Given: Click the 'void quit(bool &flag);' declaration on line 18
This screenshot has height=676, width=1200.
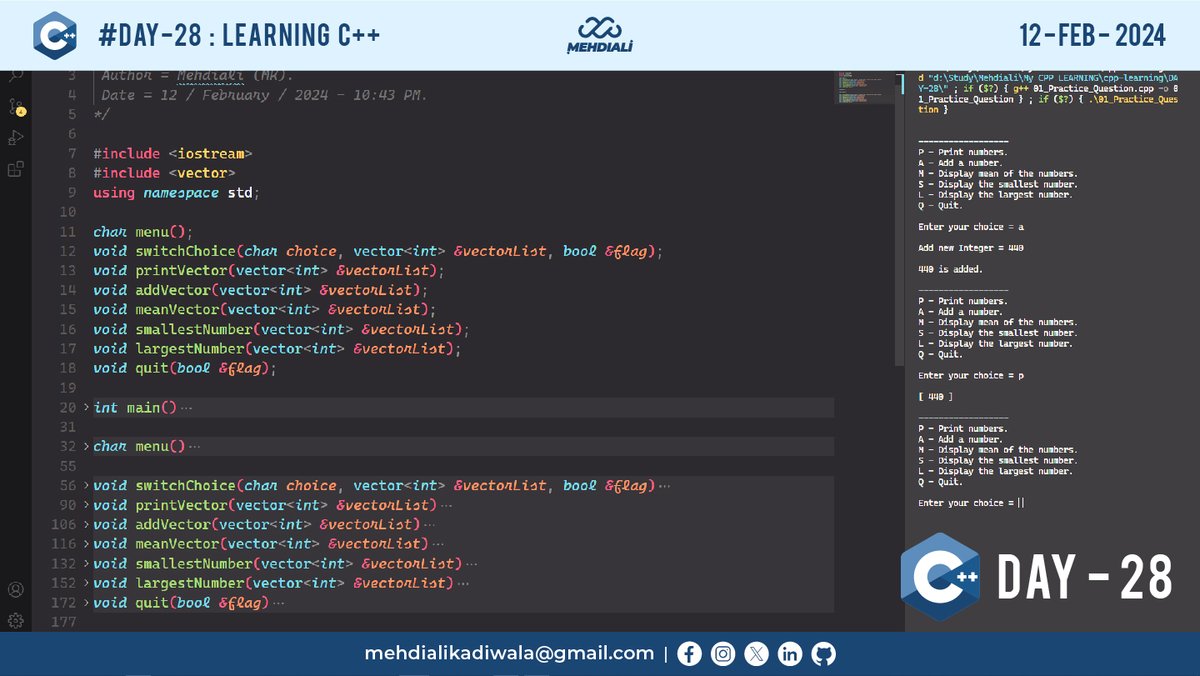Looking at the screenshot, I should [184, 368].
